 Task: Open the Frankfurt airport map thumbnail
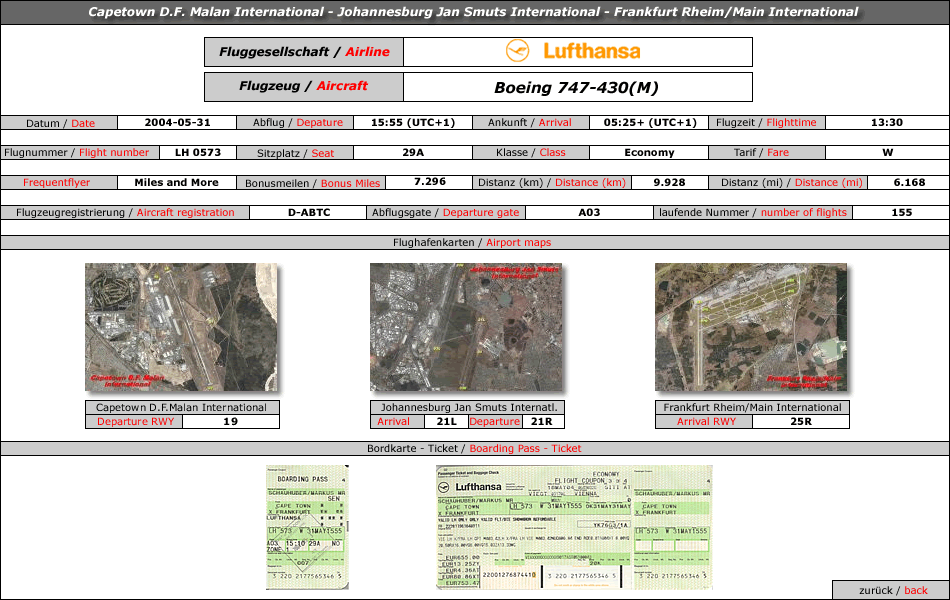pos(751,327)
